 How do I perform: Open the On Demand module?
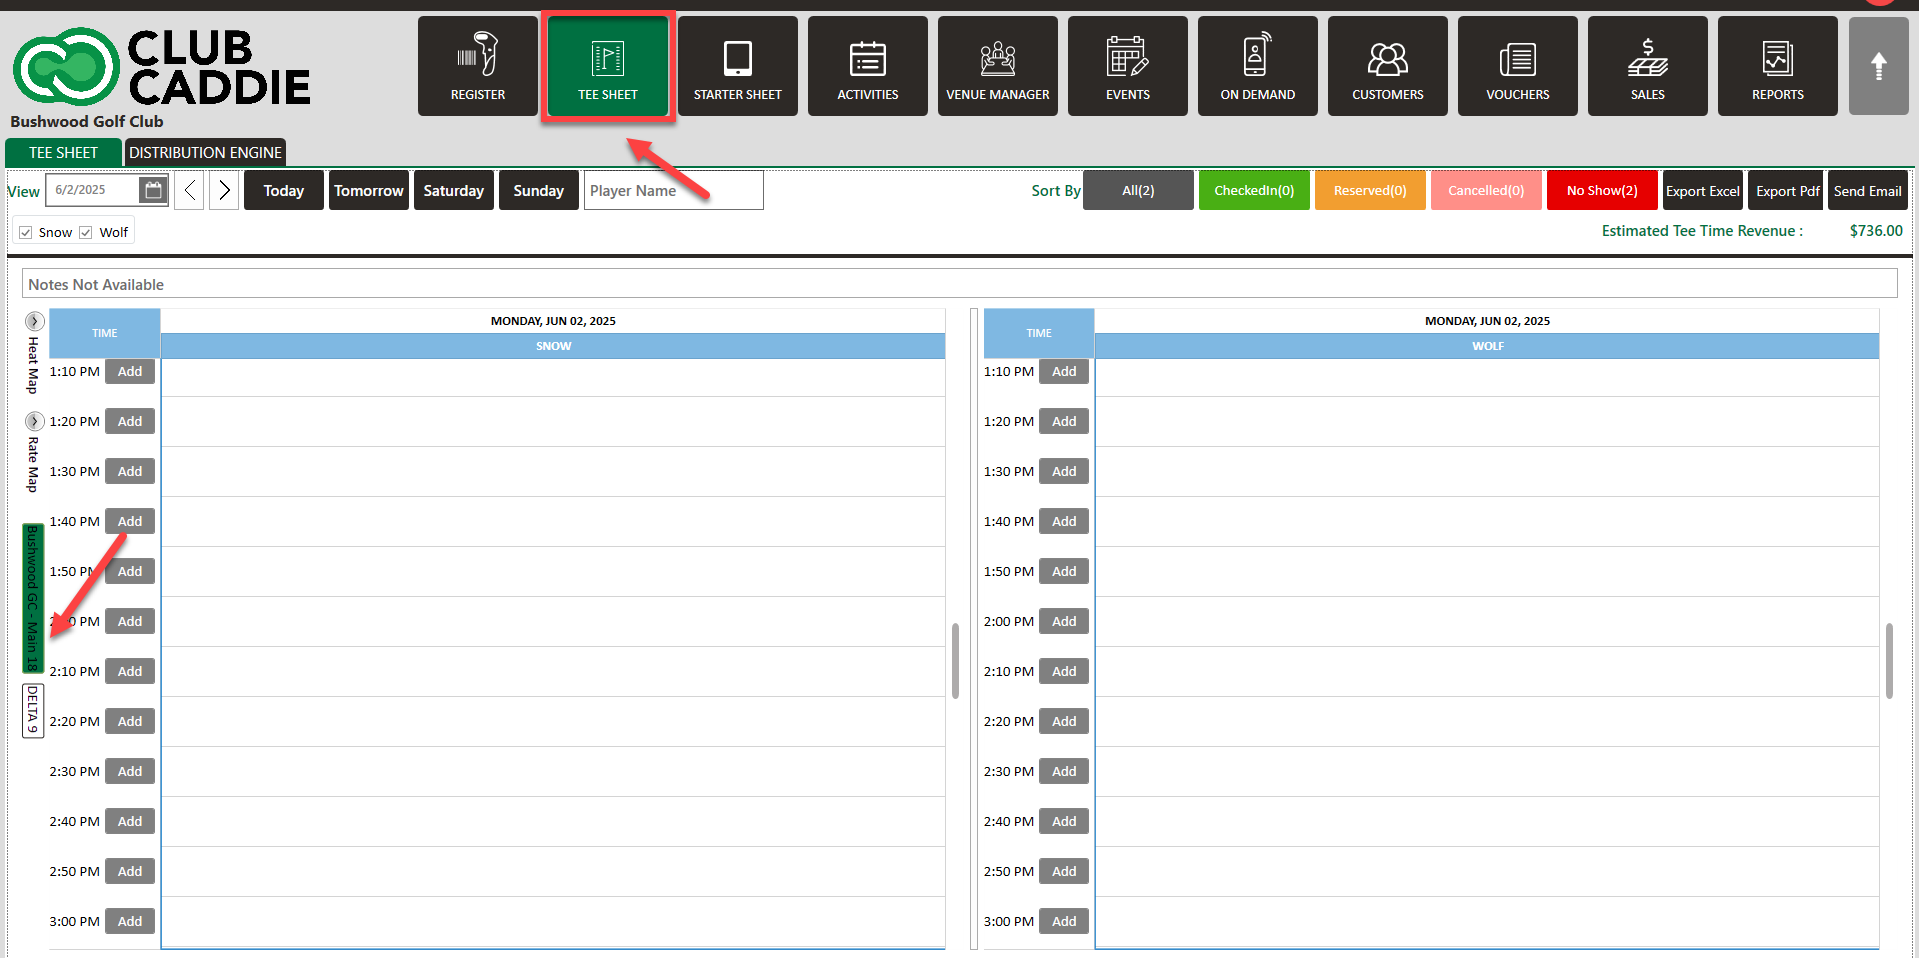click(x=1258, y=66)
